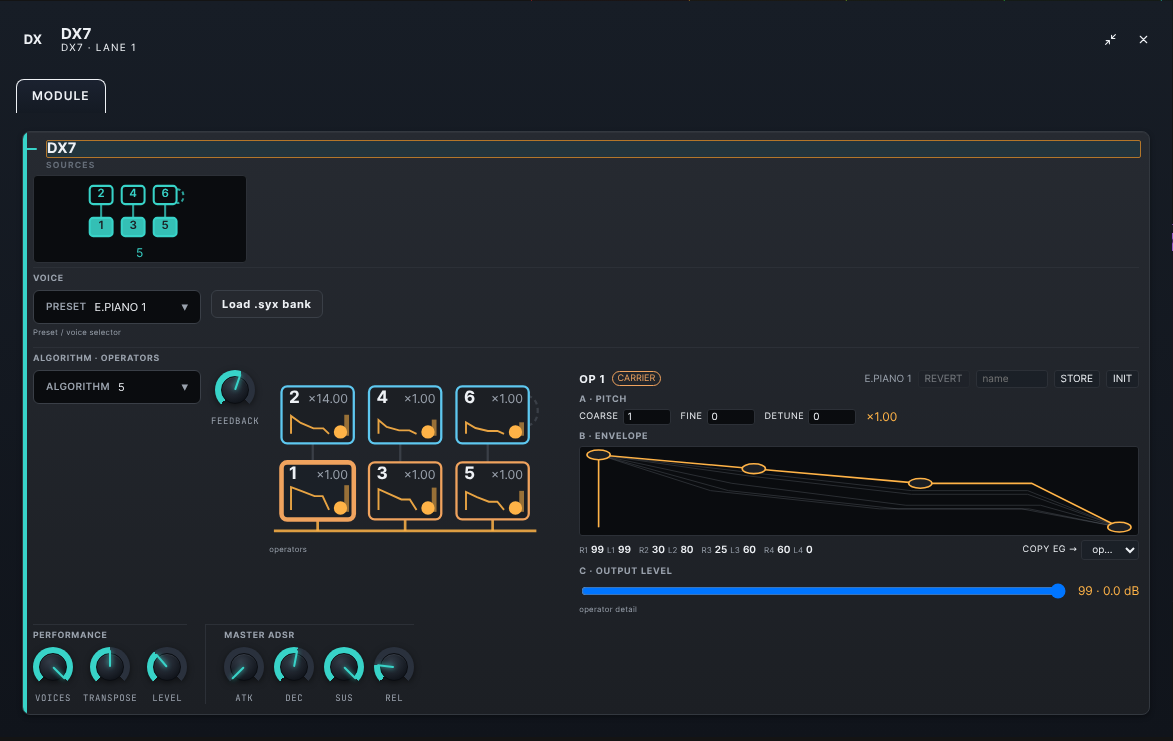Screen dimensions: 1173x741
Task: Collapse the DX7 panel with shrink icon
Action: 1110,40
